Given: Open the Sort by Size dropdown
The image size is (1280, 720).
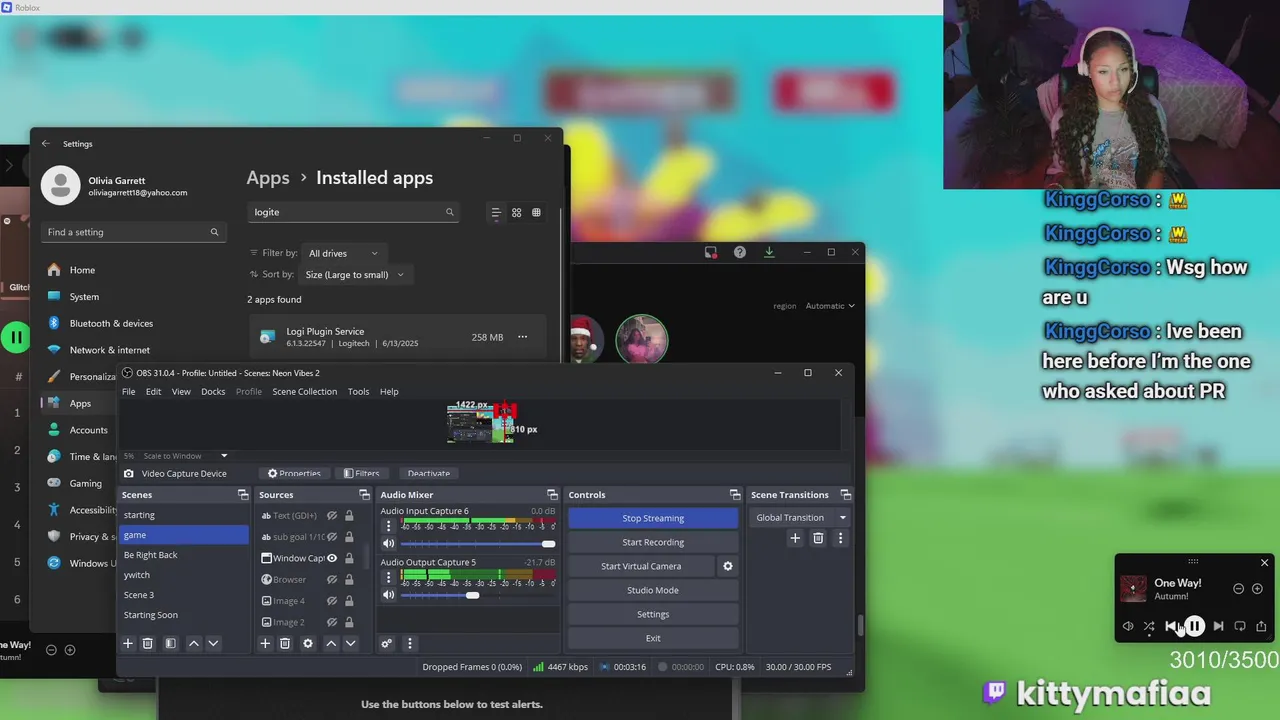Looking at the screenshot, I should coord(355,274).
